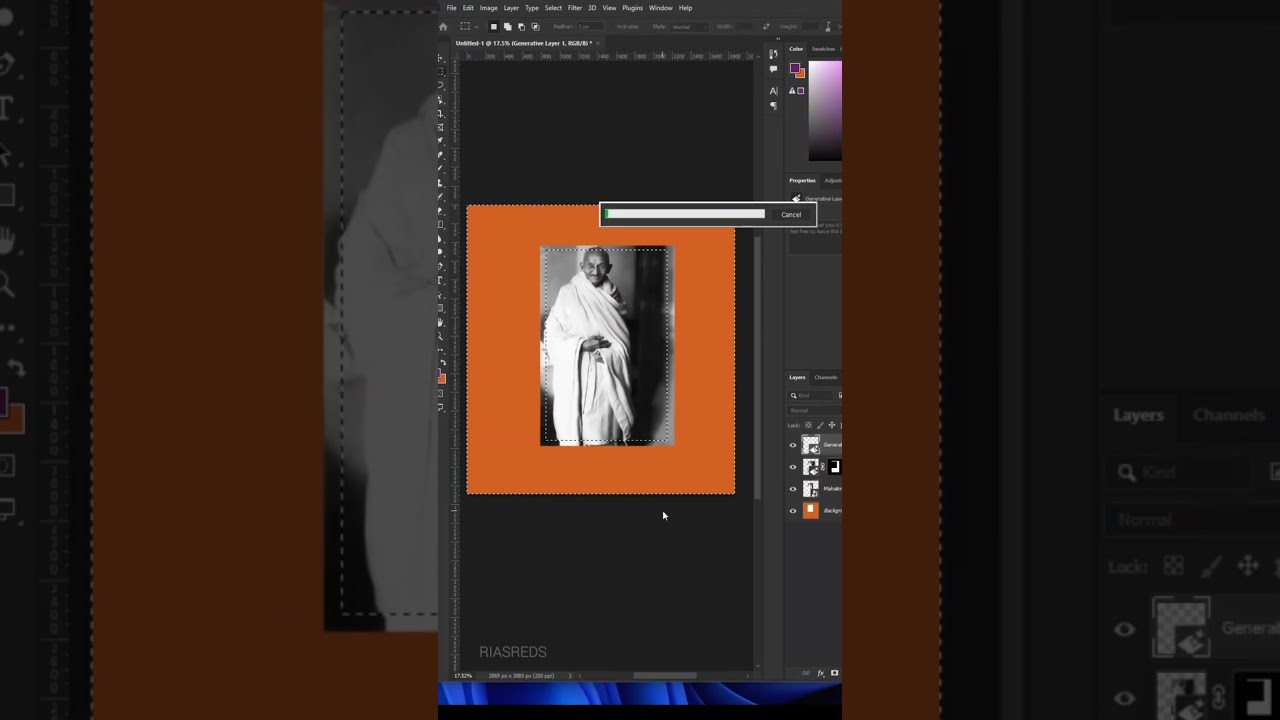Click the foreground color swatch in Color panel
Screen dimensions: 1280x720
[x=795, y=68]
